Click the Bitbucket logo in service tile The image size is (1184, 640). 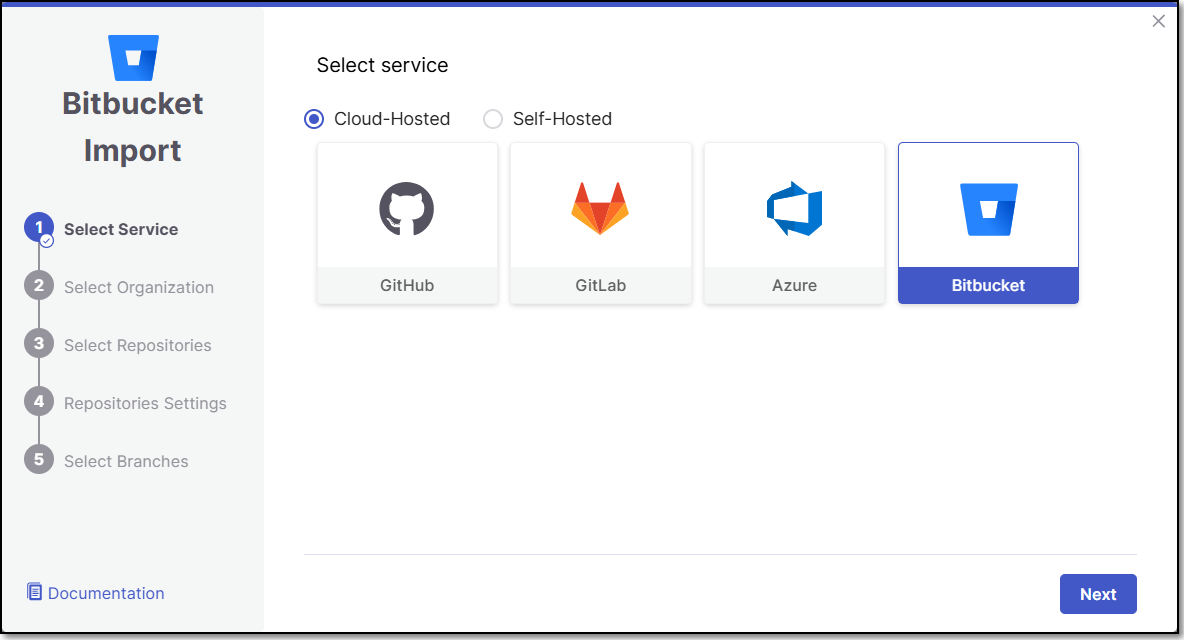click(x=988, y=209)
